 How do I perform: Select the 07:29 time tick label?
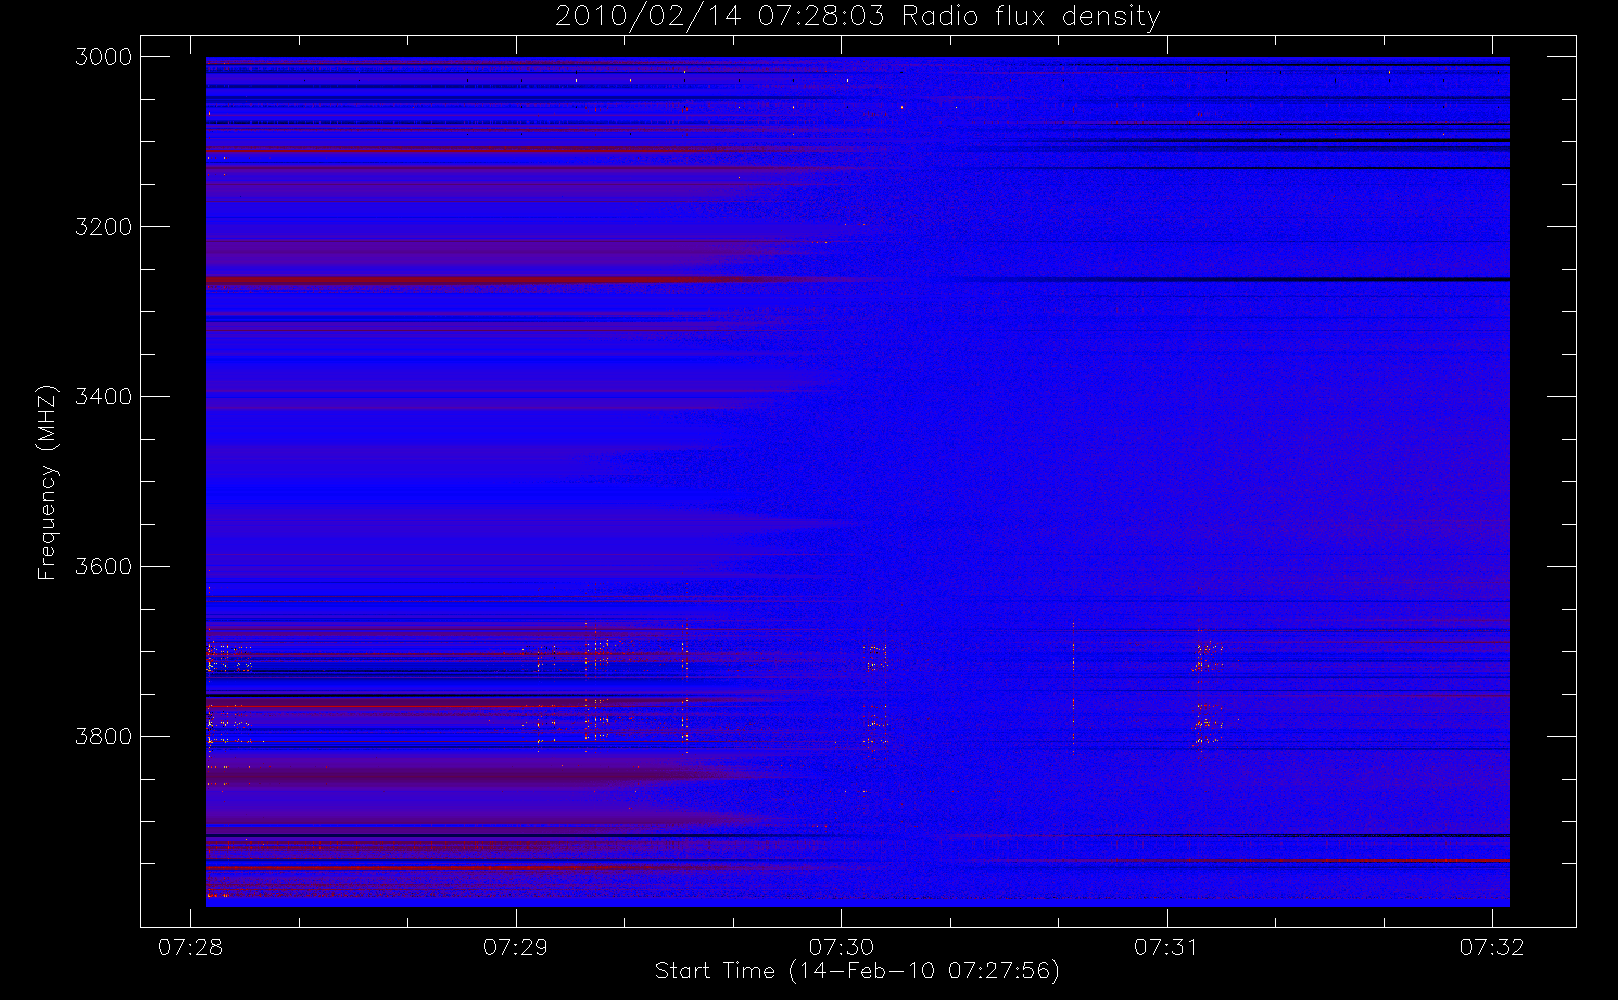point(516,947)
